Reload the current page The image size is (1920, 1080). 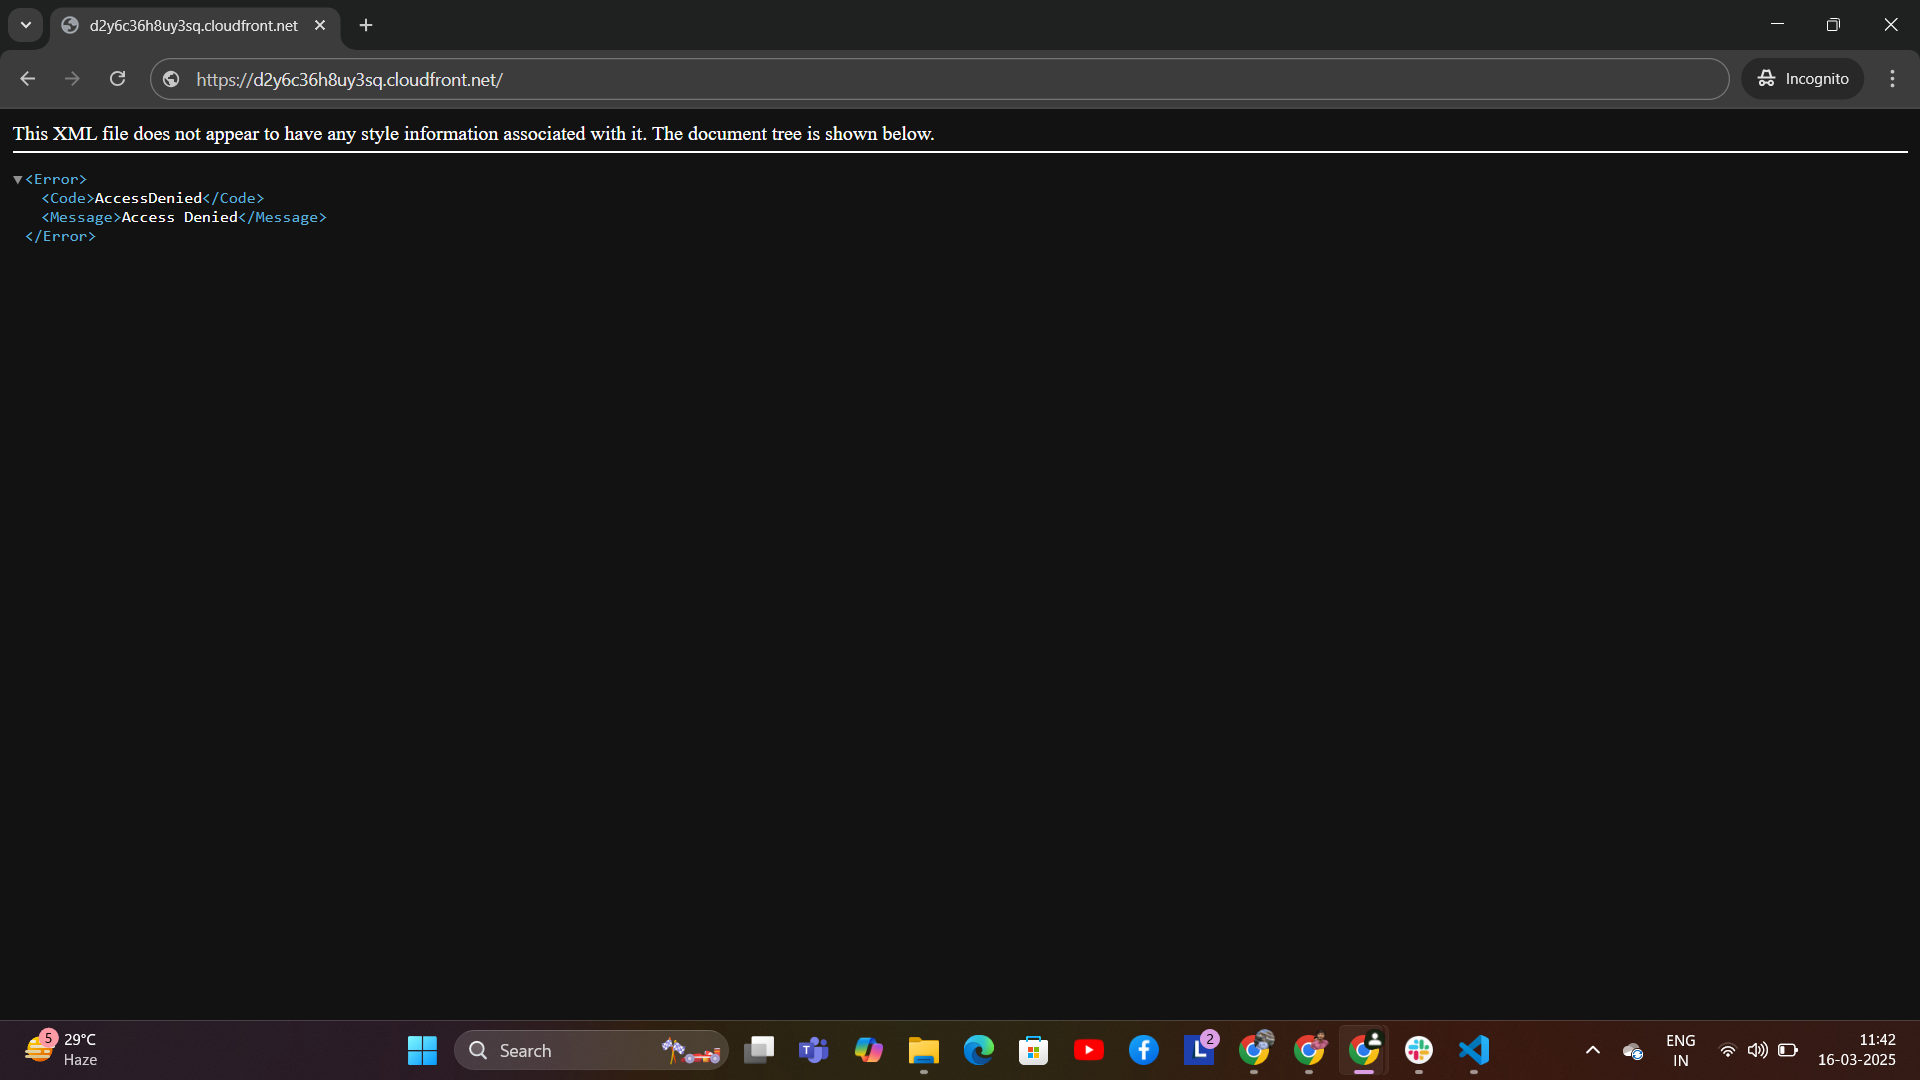117,79
